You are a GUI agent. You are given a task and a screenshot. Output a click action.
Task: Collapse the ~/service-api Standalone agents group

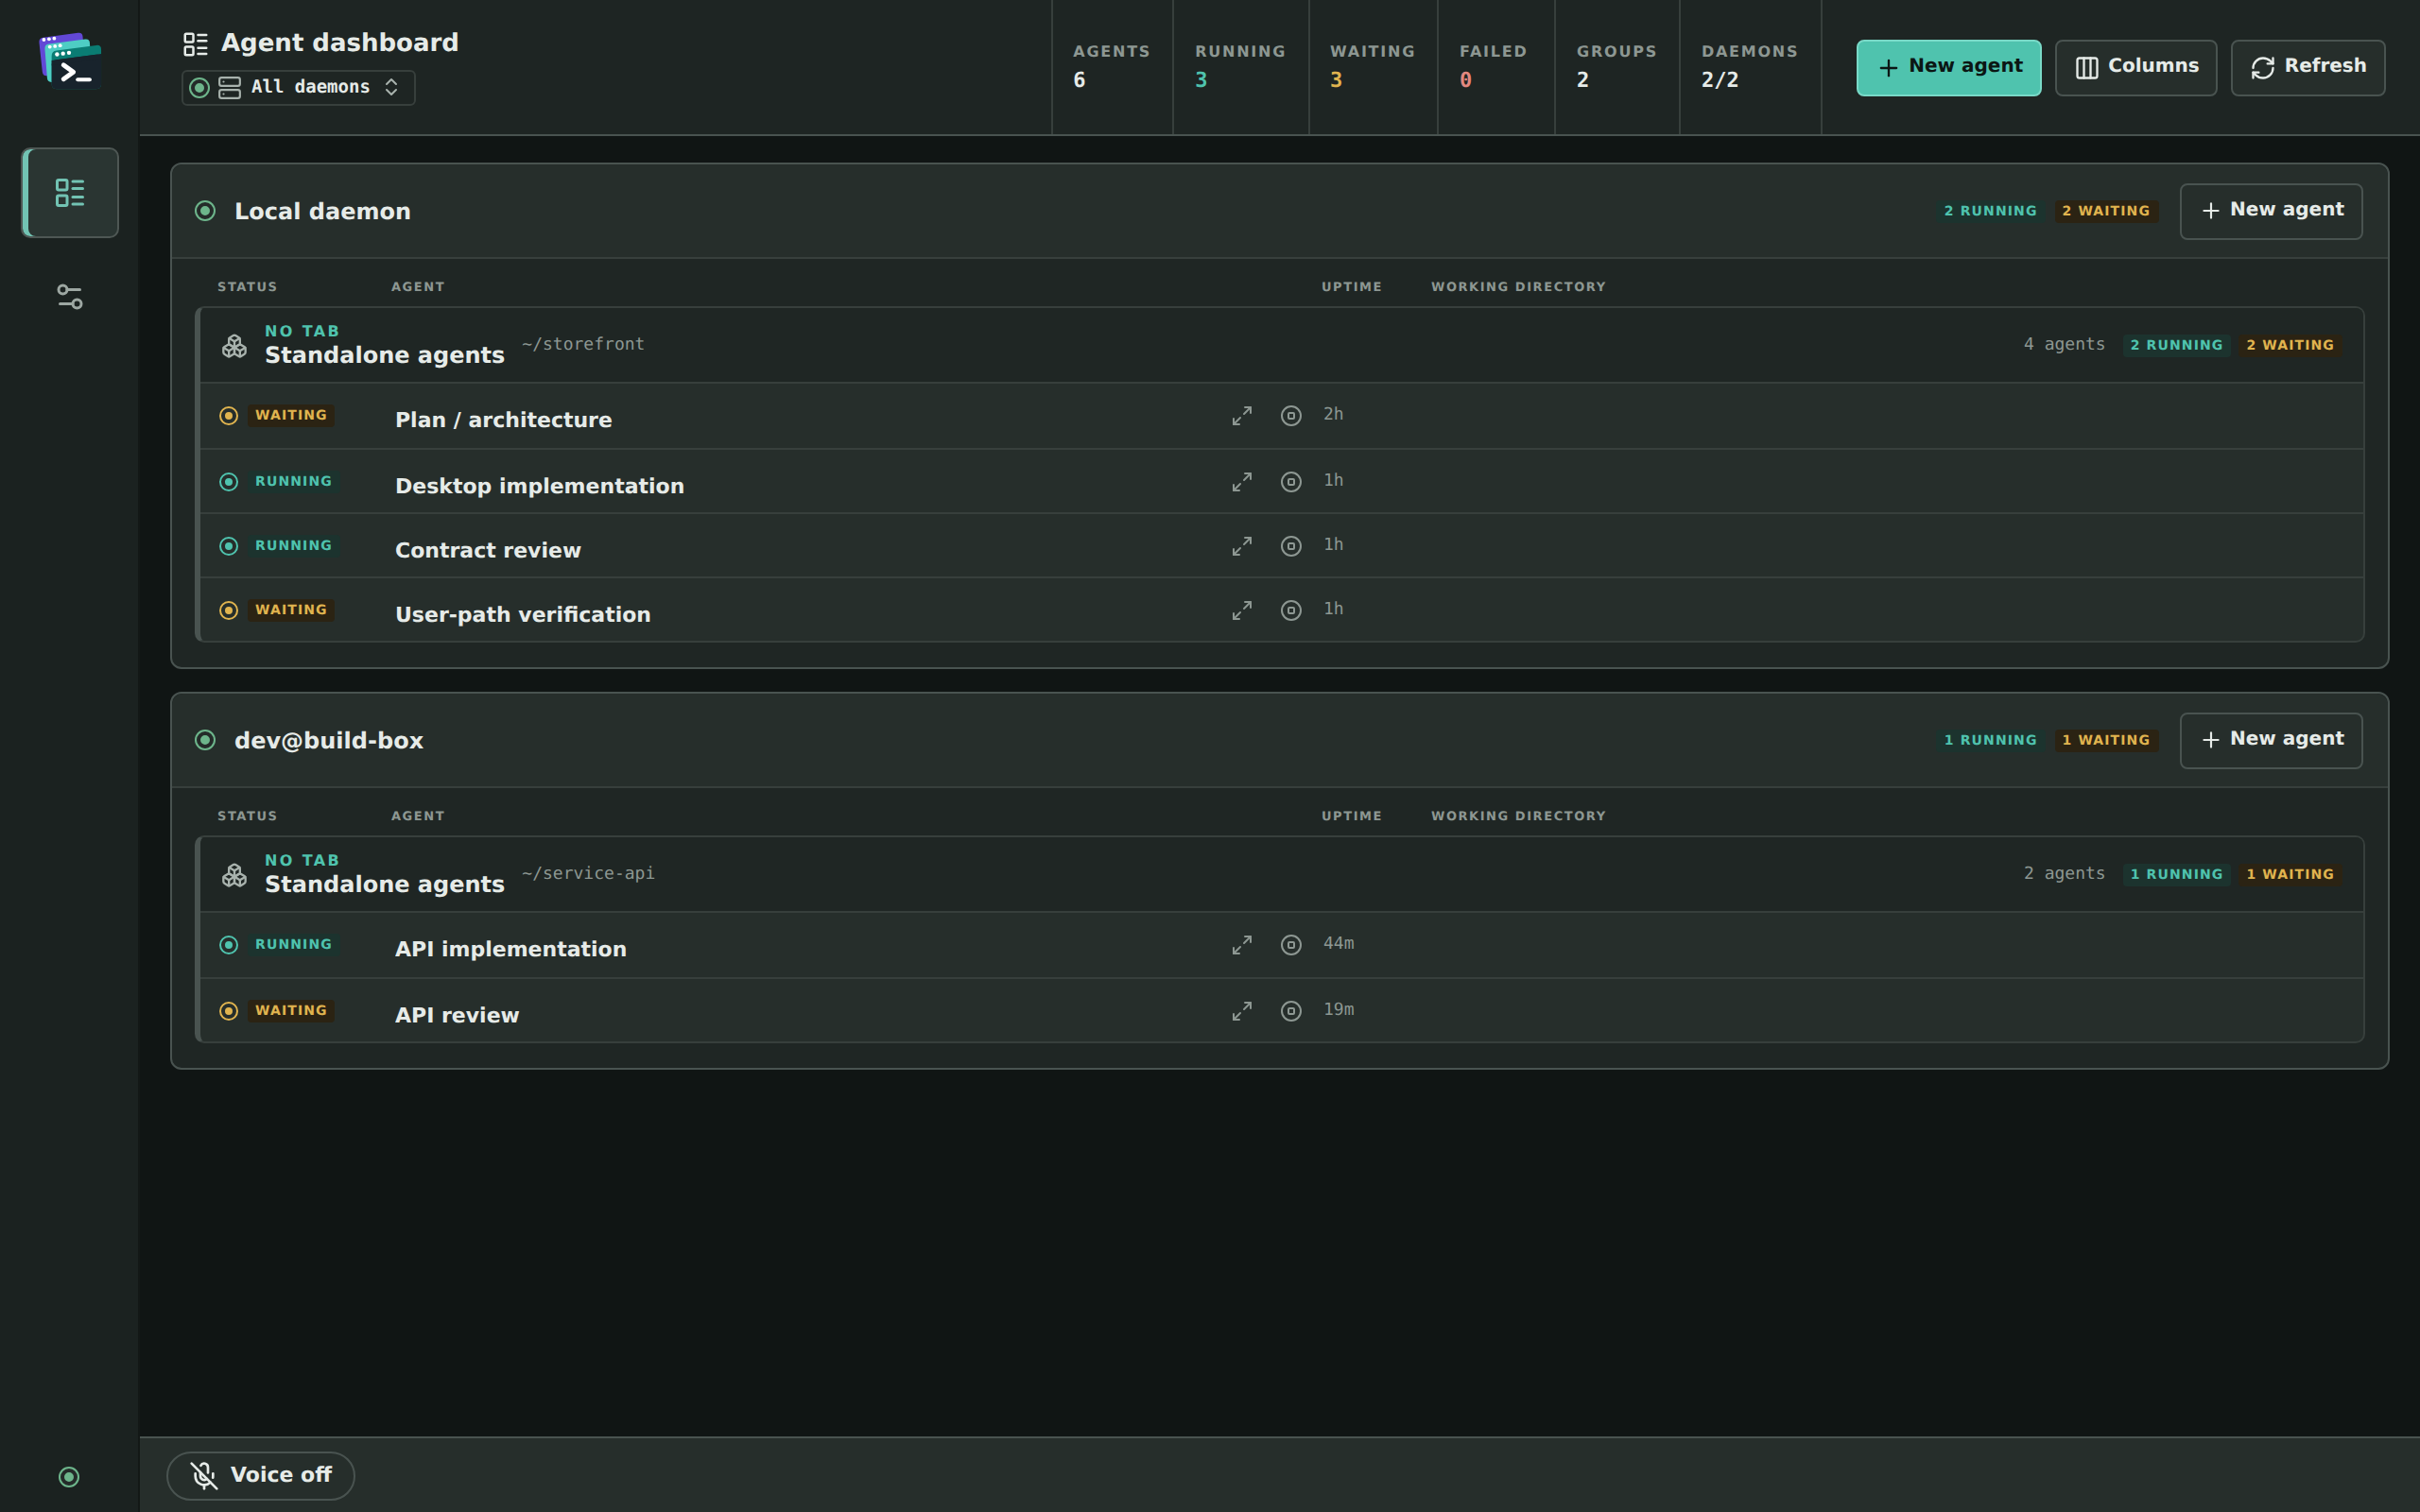pyautogui.click(x=1281, y=874)
